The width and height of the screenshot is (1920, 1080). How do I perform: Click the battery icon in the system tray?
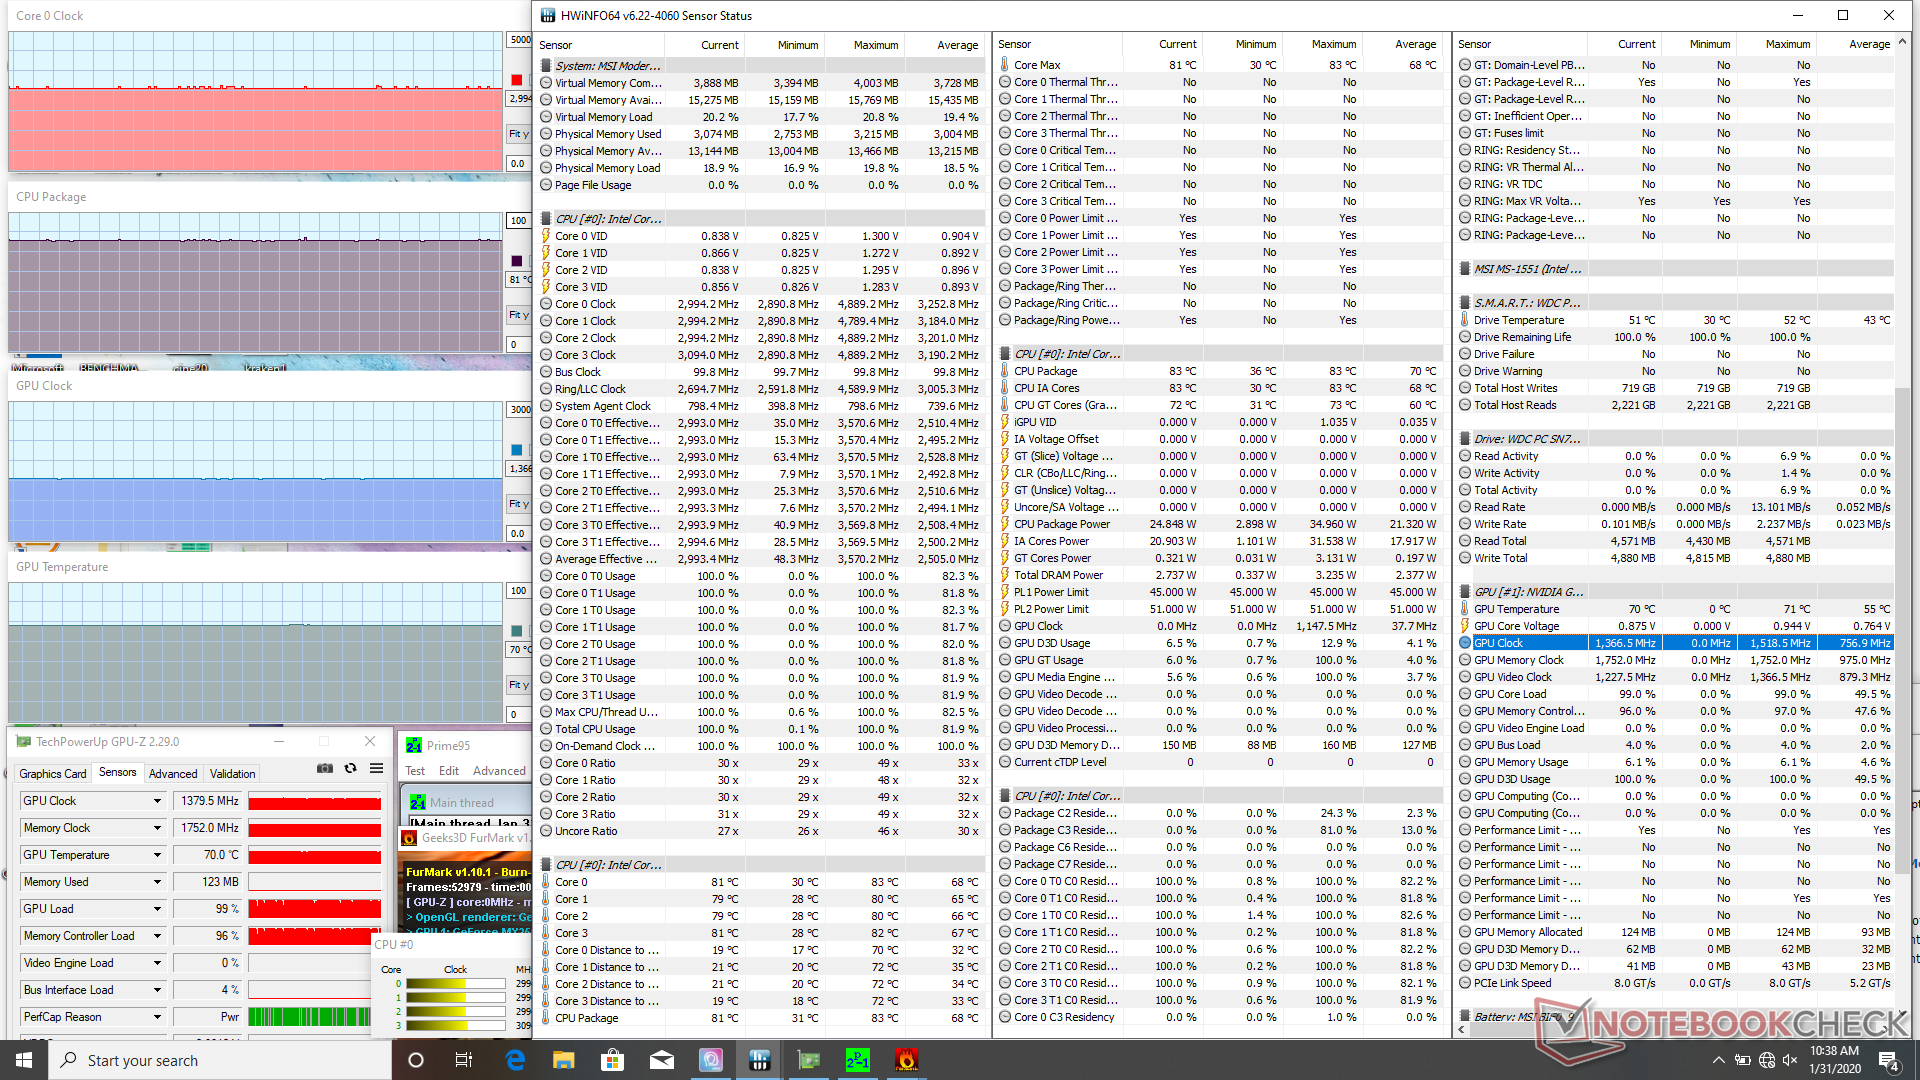coord(1742,1060)
